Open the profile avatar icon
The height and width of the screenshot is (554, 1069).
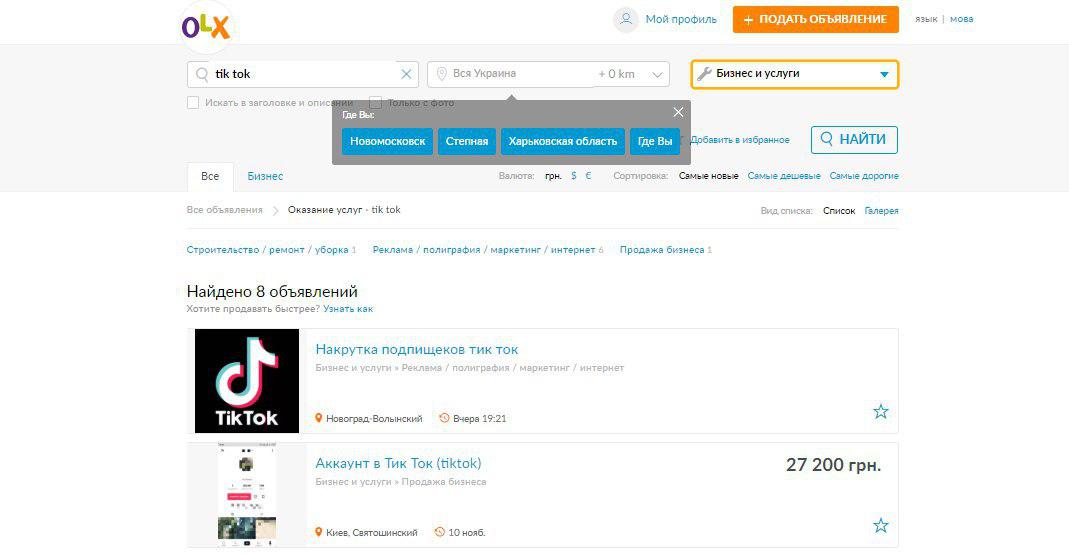click(626, 19)
